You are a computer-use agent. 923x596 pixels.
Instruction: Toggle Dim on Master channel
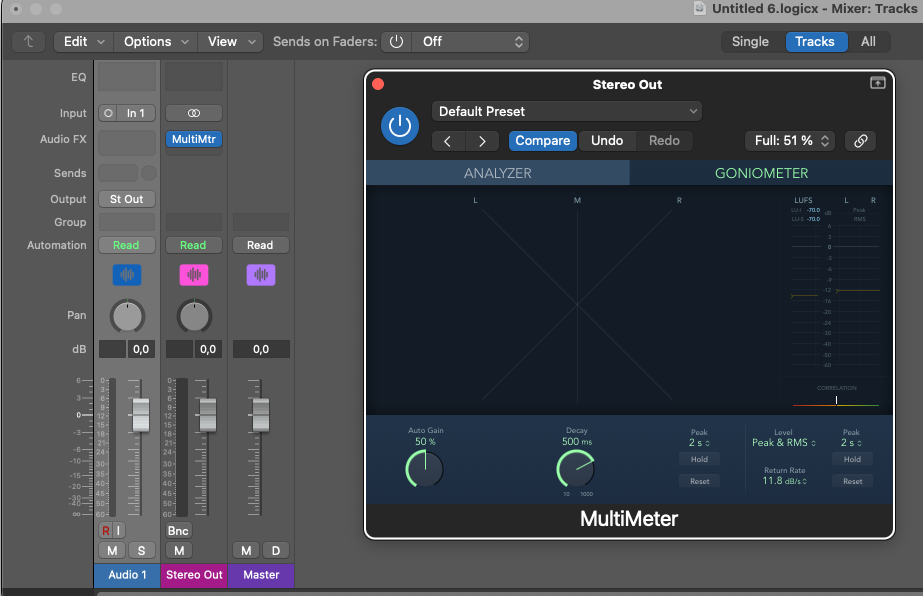coord(275,551)
